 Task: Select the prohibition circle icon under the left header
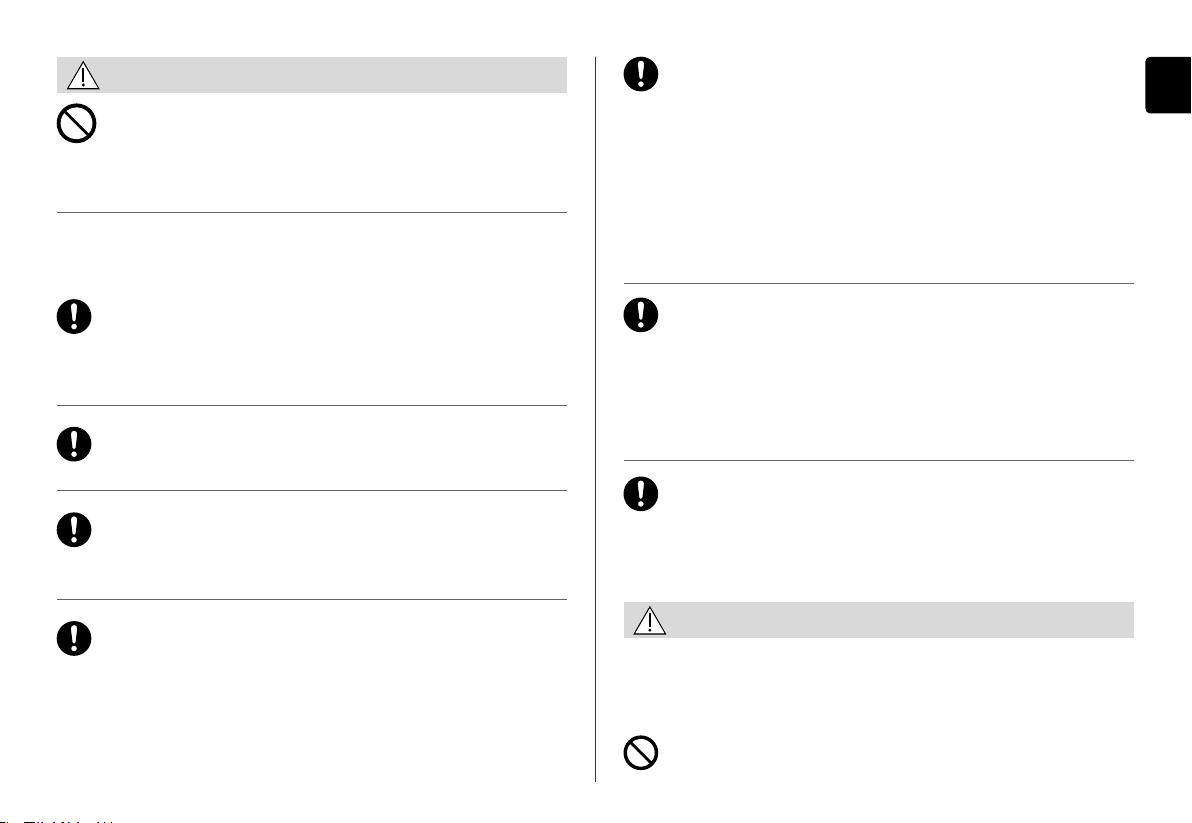pyautogui.click(x=77, y=123)
